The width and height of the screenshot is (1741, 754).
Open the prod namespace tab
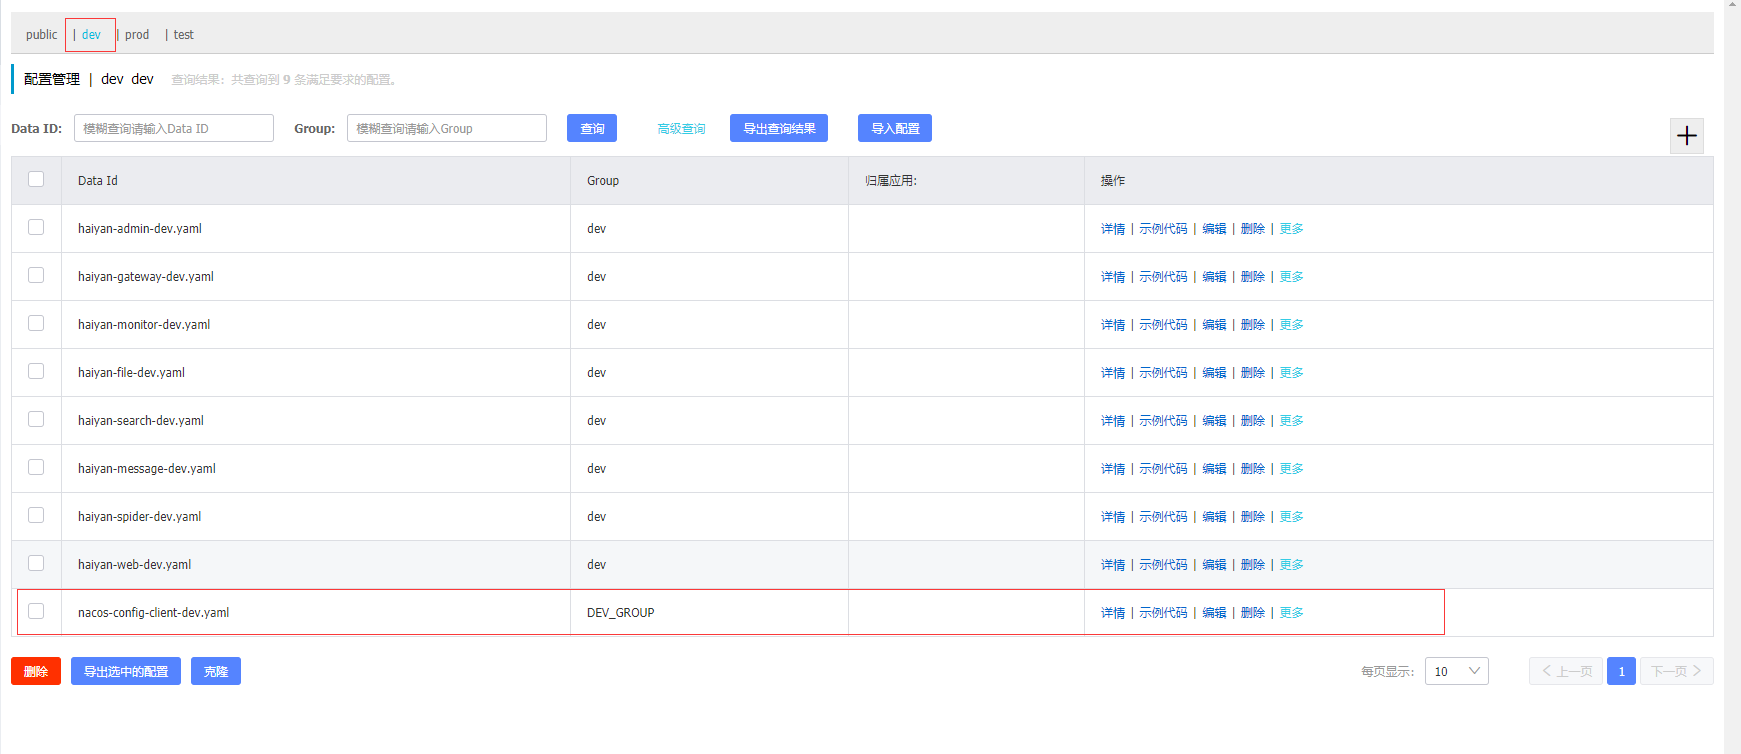[x=137, y=35]
